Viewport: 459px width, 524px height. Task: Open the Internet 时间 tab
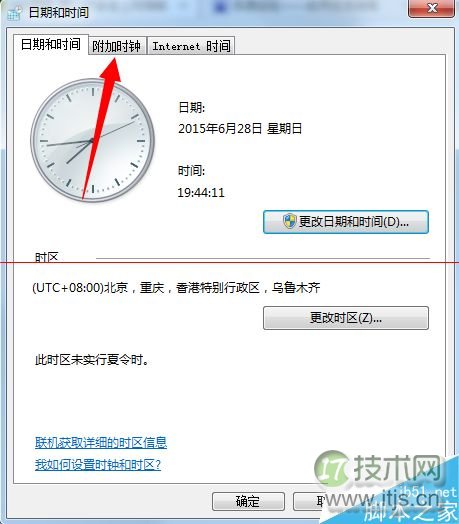[x=191, y=46]
